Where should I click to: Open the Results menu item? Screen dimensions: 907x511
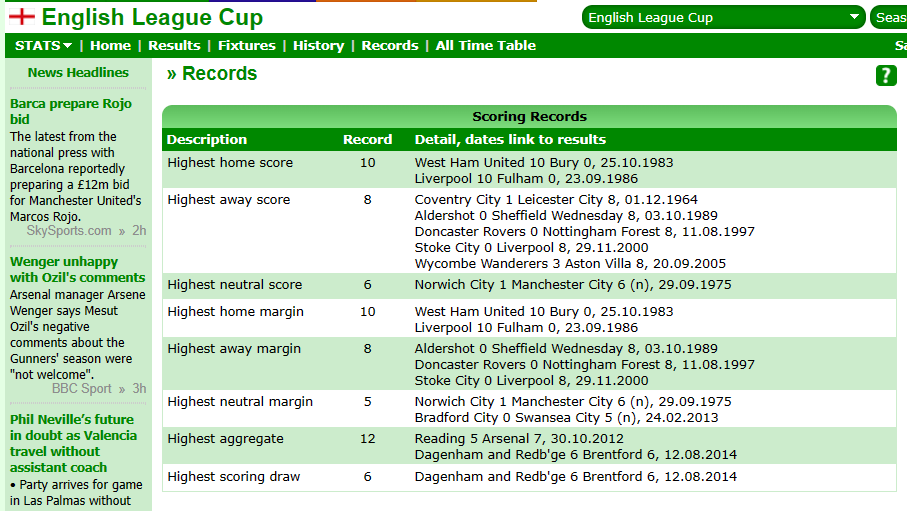(174, 45)
